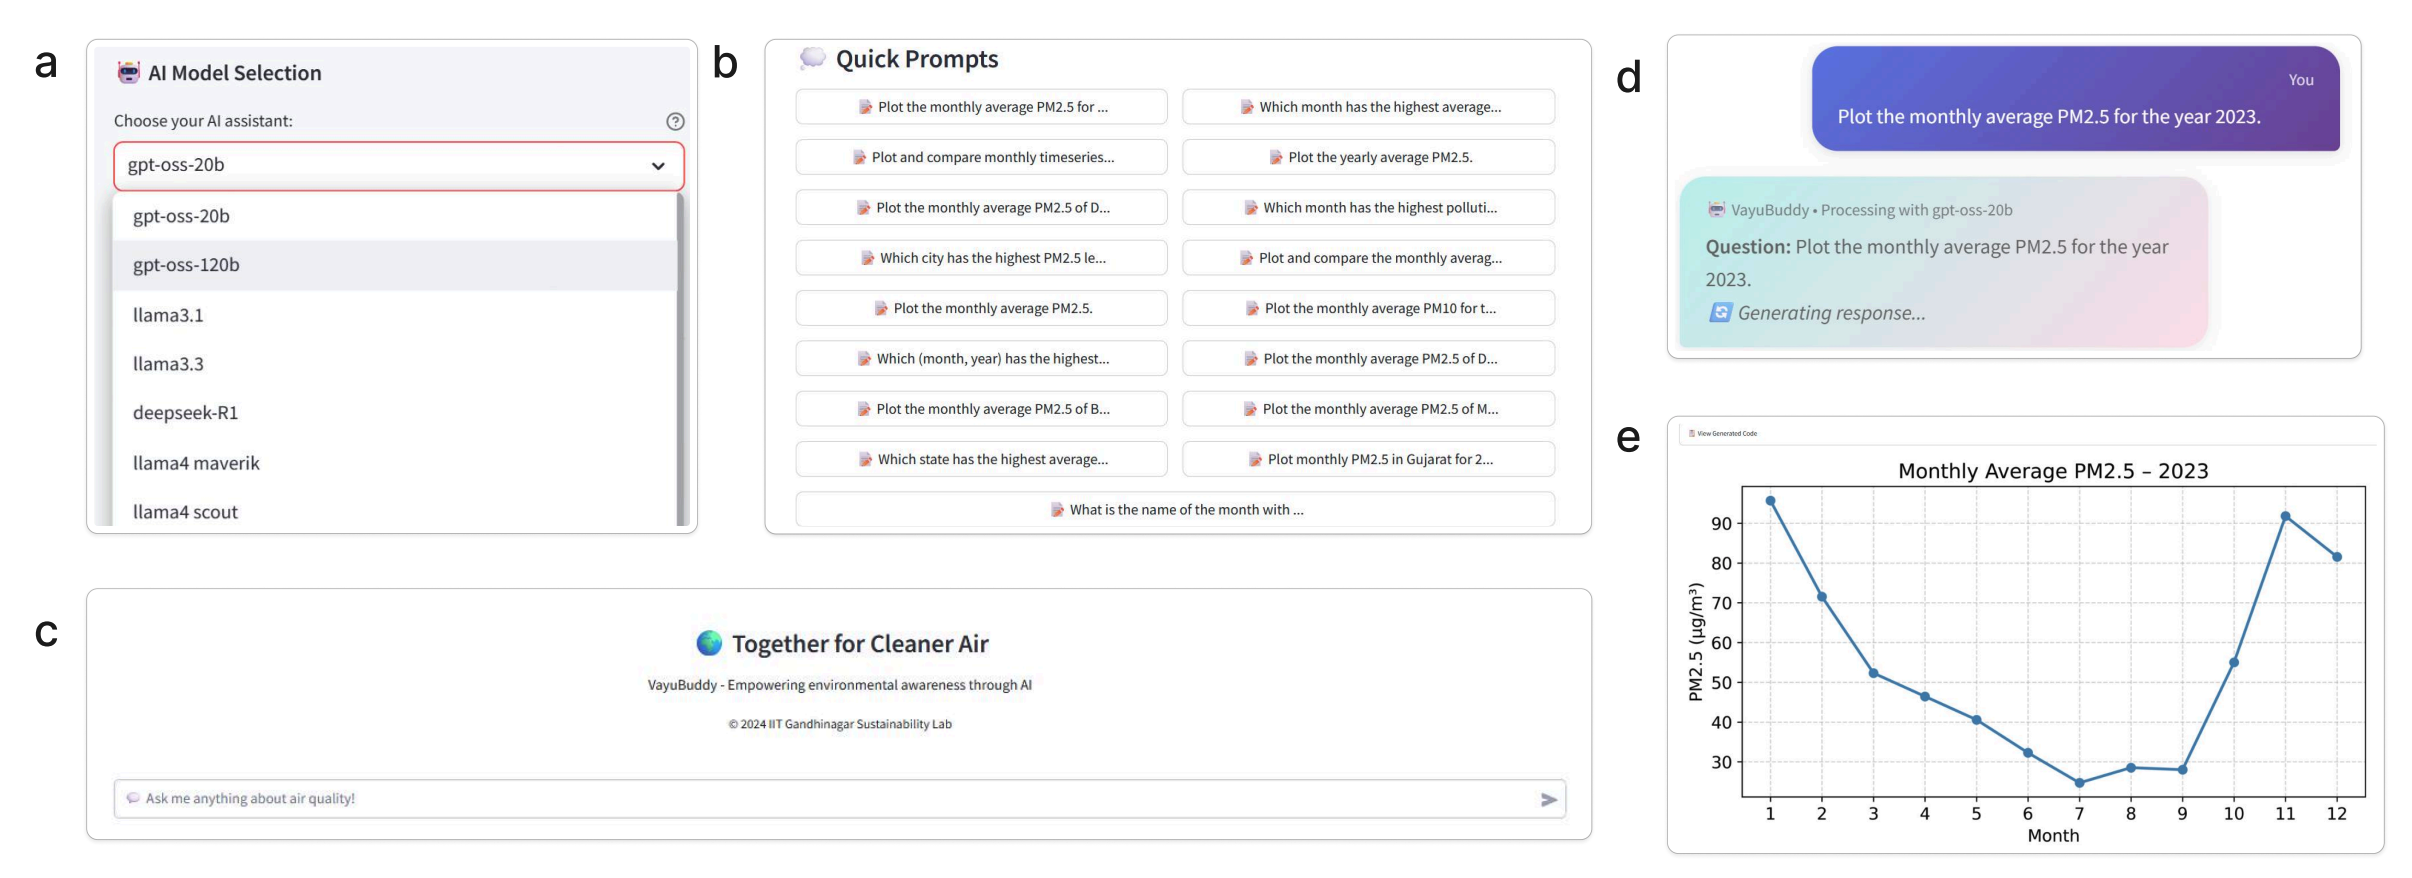Choose llama3.3 in the model list

(x=168, y=364)
